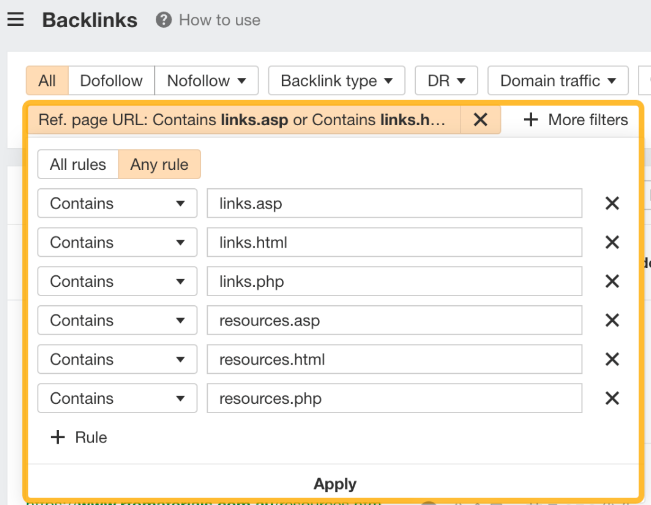Open the hamburger menu icon
This screenshot has width=651, height=505.
[x=15, y=20]
